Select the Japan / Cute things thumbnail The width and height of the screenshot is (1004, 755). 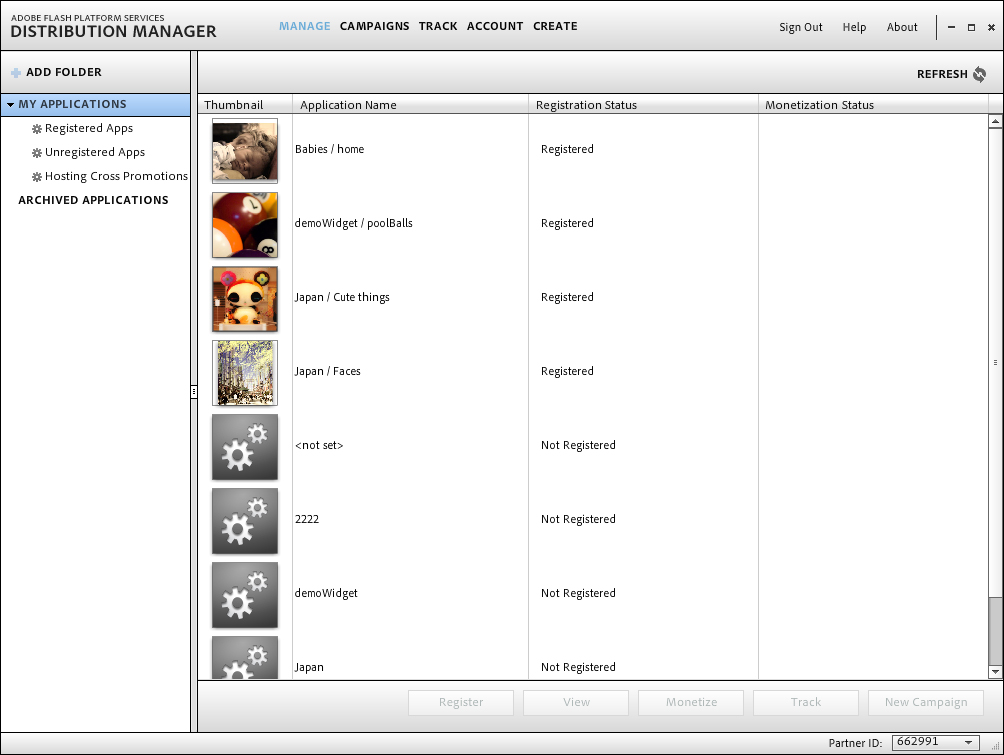coord(245,299)
